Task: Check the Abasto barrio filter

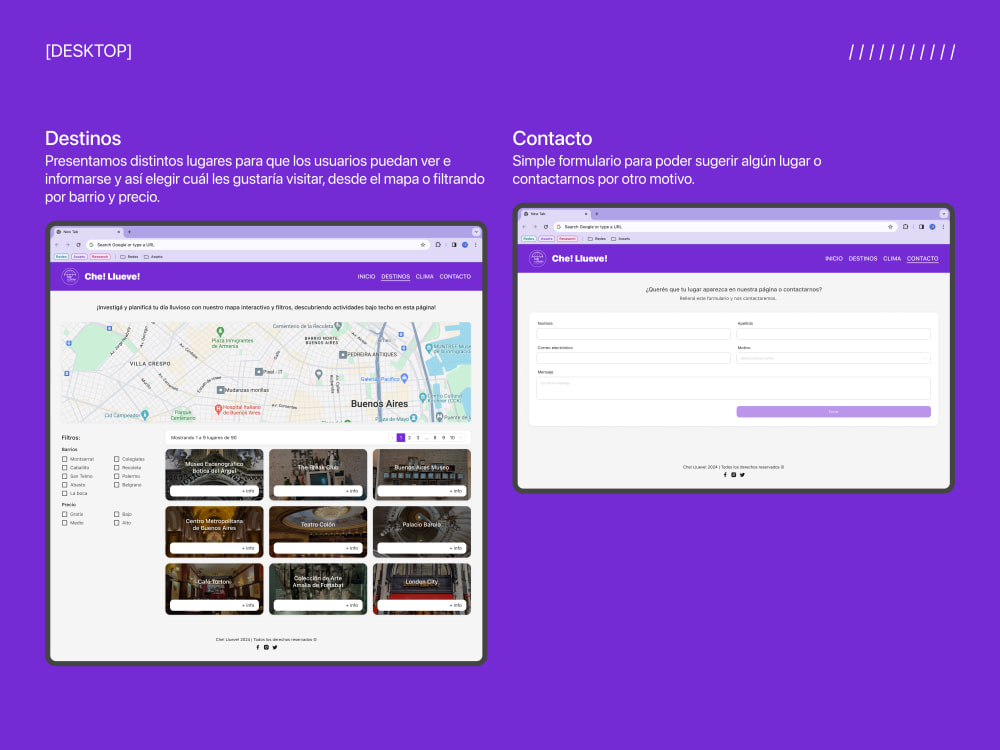Action: tap(64, 485)
